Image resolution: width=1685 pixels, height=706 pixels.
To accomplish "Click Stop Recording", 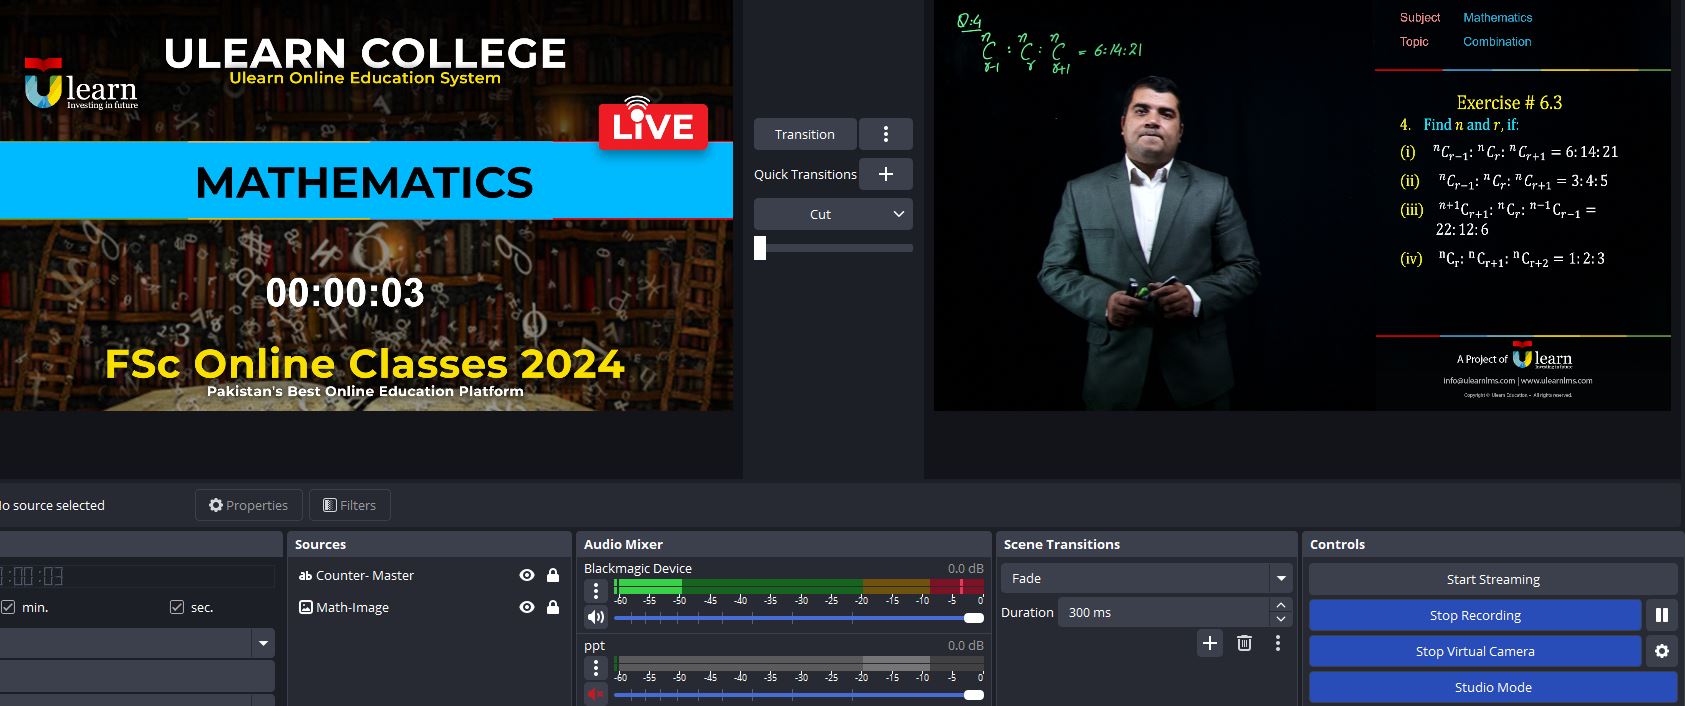I will click(x=1475, y=615).
